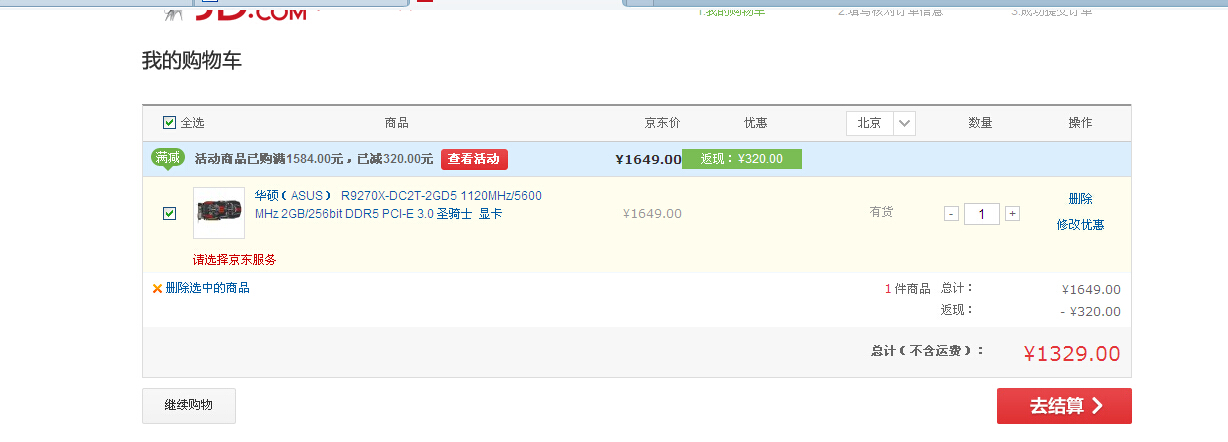Click the 有货 stock status text
The image size is (1228, 442).
[881, 212]
